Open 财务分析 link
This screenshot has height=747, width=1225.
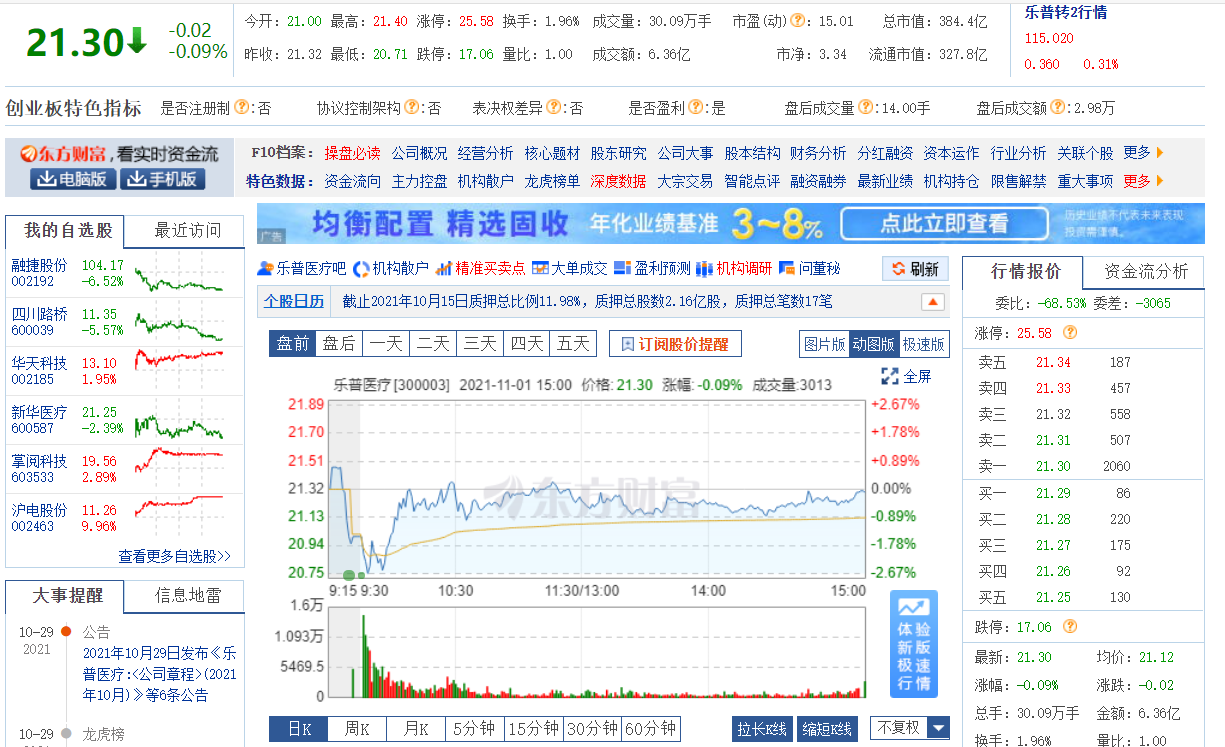coord(818,153)
